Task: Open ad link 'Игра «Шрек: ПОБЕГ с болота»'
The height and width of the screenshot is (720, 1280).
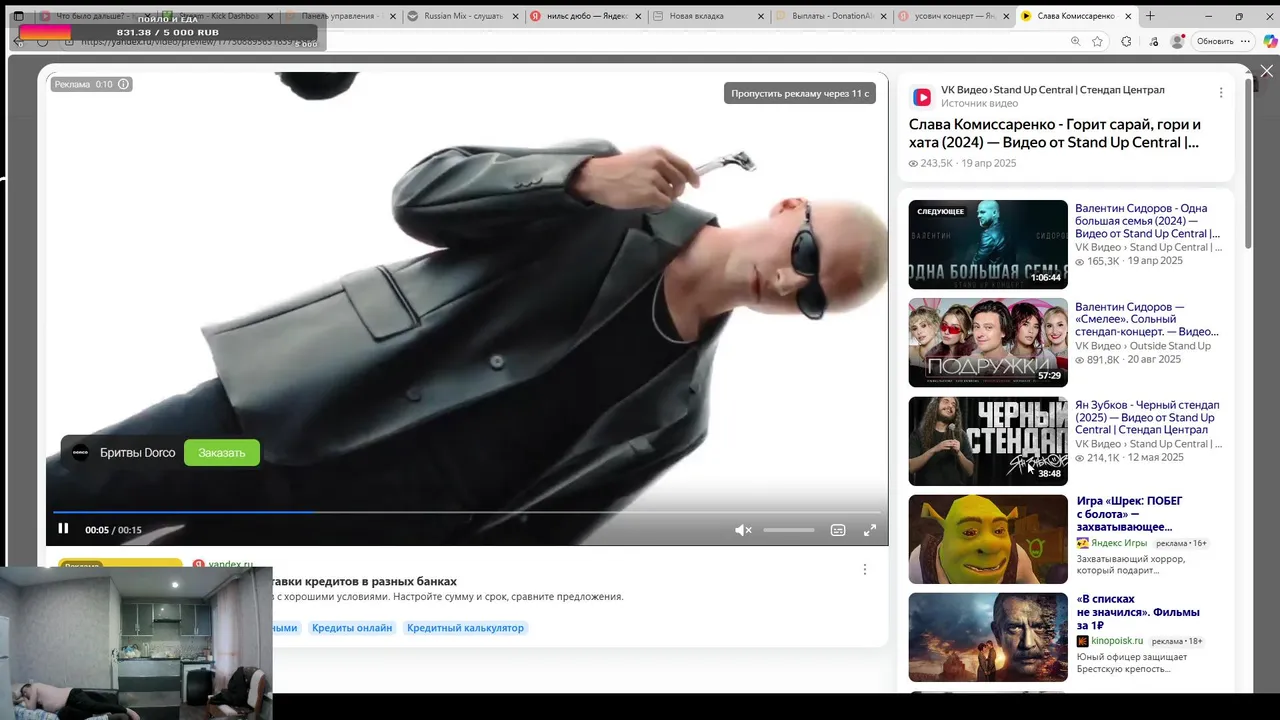Action: tap(1130, 514)
